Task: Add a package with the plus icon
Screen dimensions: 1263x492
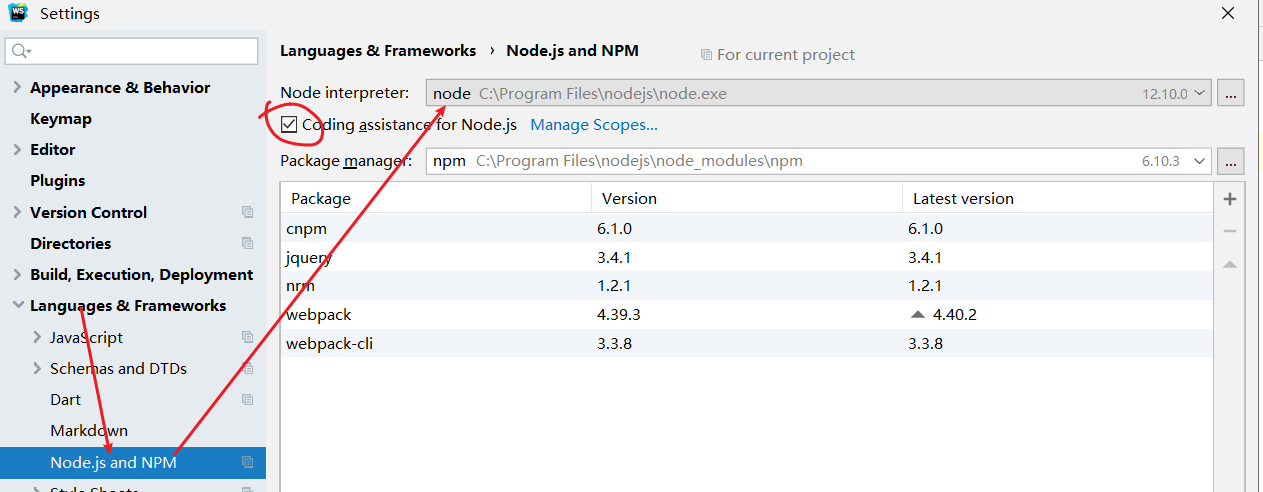Action: [x=1230, y=199]
